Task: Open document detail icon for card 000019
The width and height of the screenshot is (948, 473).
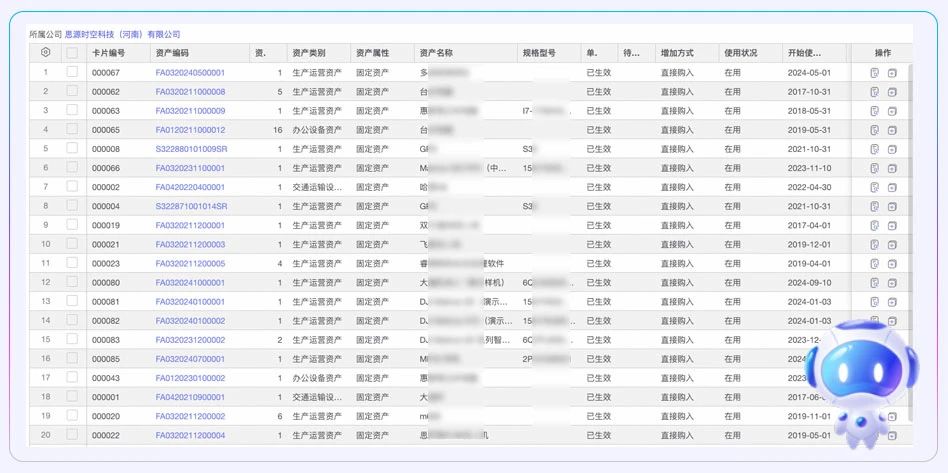Action: pos(874,226)
